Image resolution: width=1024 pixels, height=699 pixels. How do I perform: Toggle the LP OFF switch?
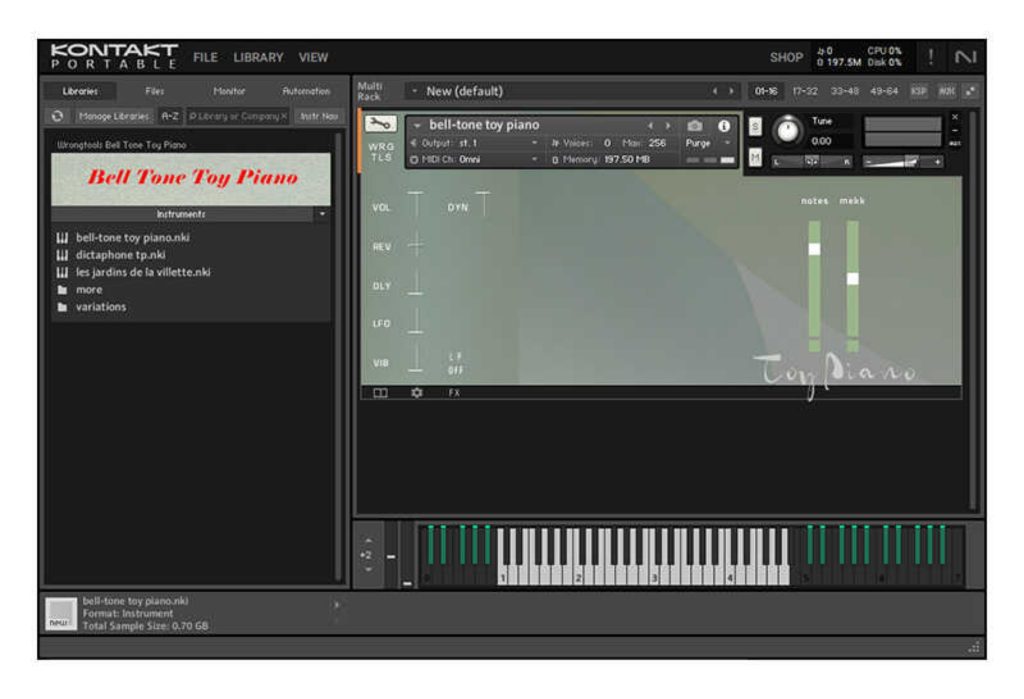(x=455, y=363)
